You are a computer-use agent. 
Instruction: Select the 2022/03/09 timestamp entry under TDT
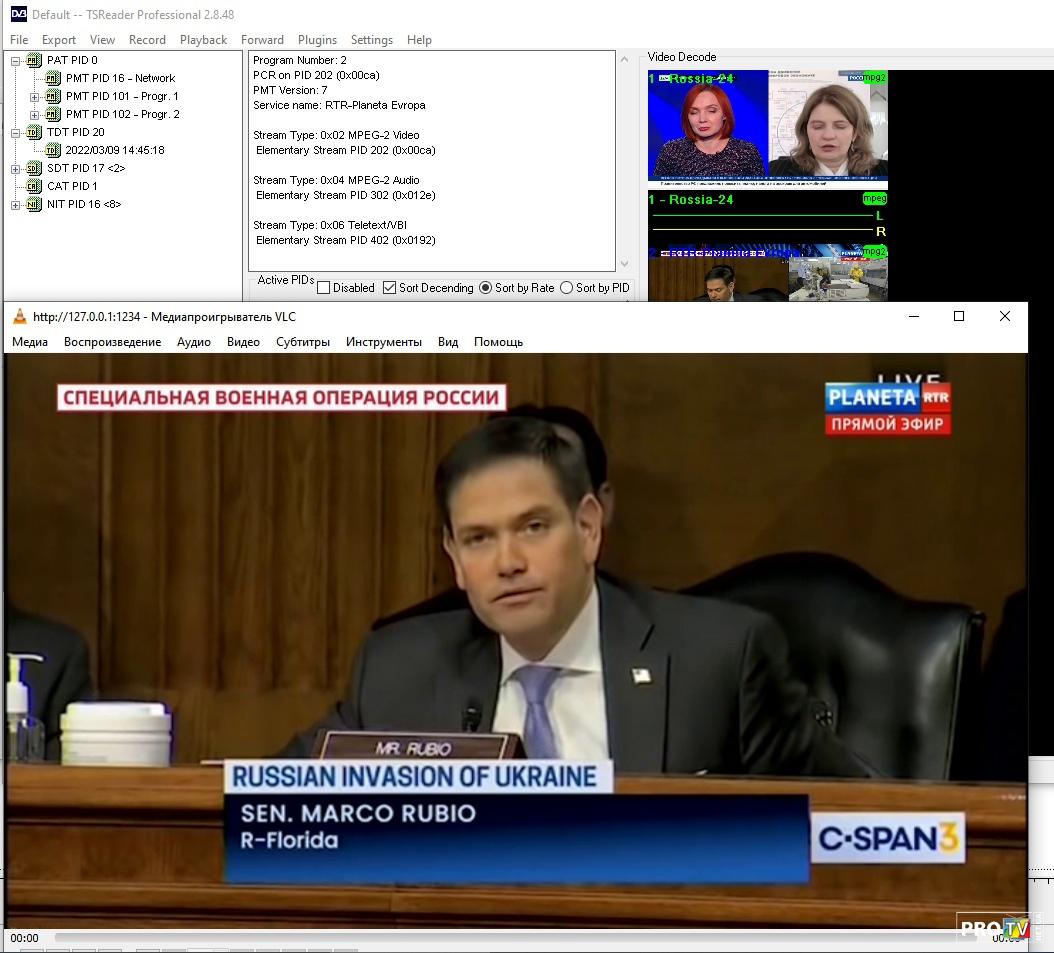115,150
